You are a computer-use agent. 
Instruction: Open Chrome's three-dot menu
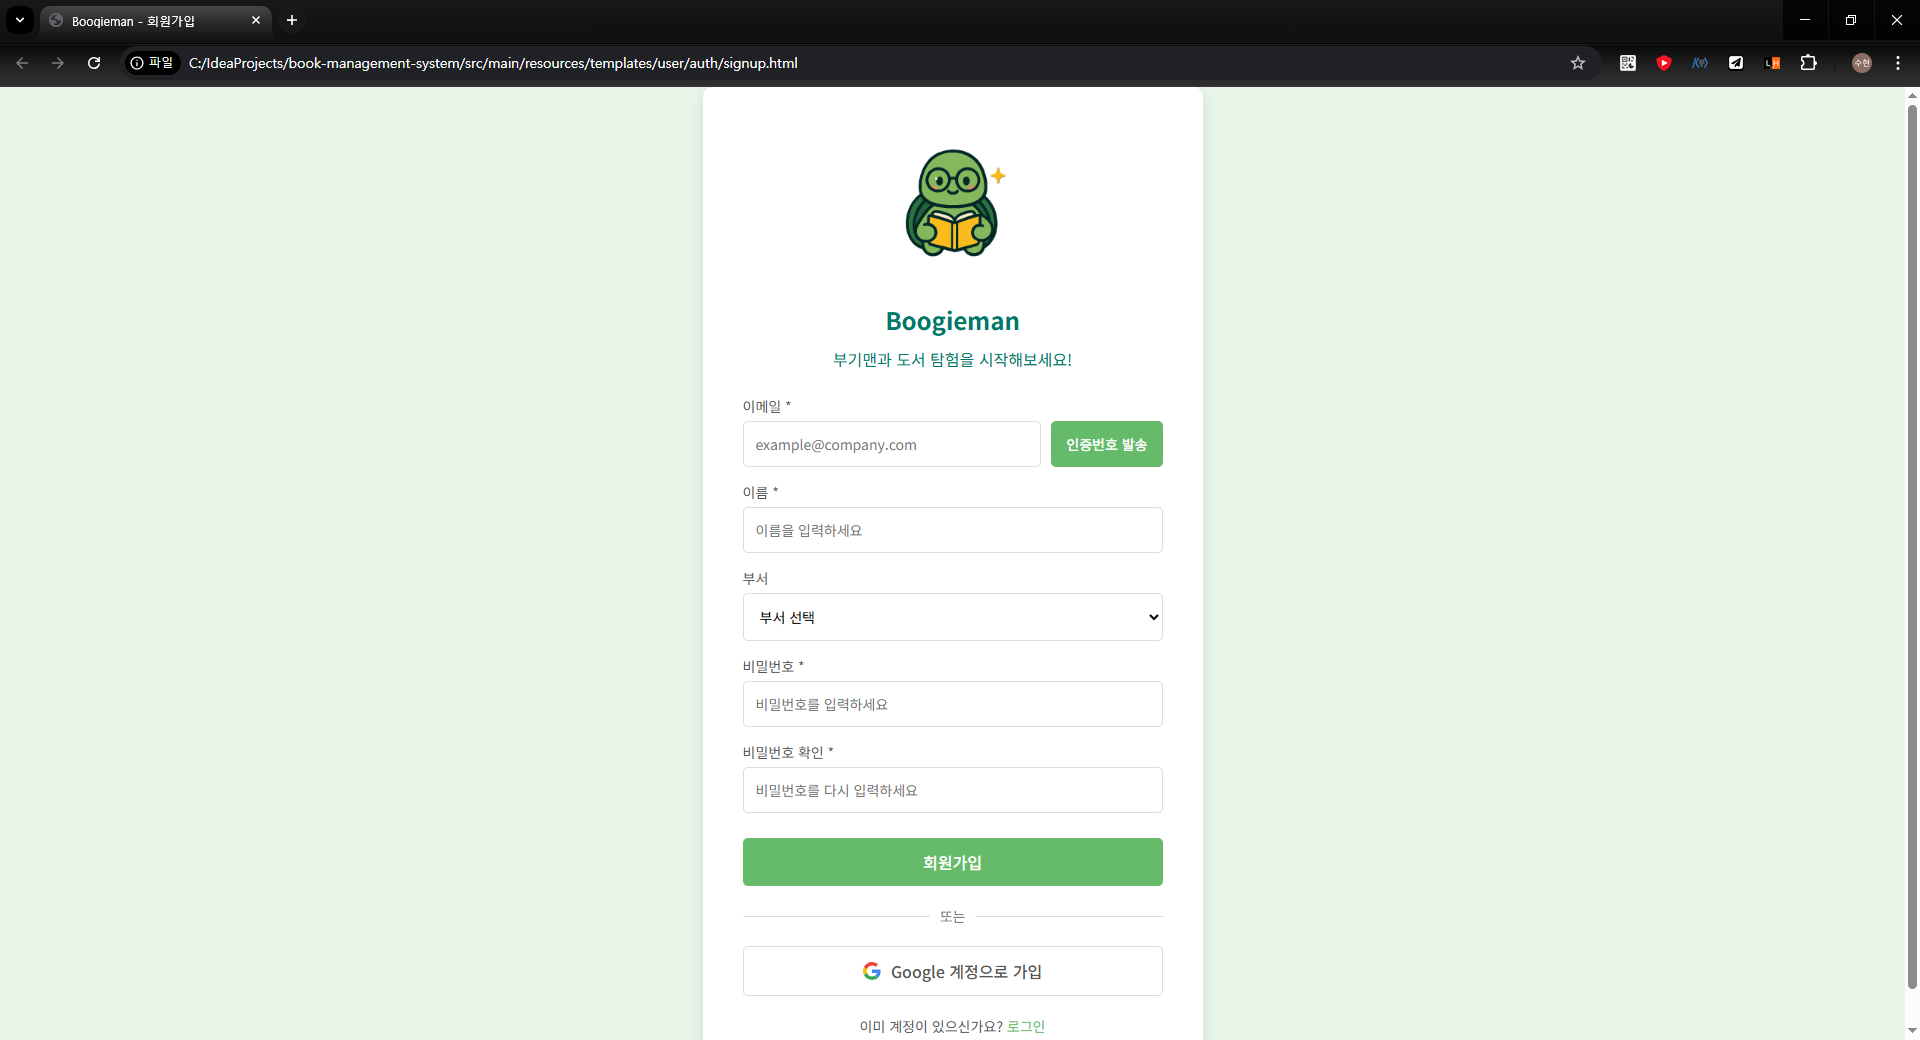click(1897, 63)
